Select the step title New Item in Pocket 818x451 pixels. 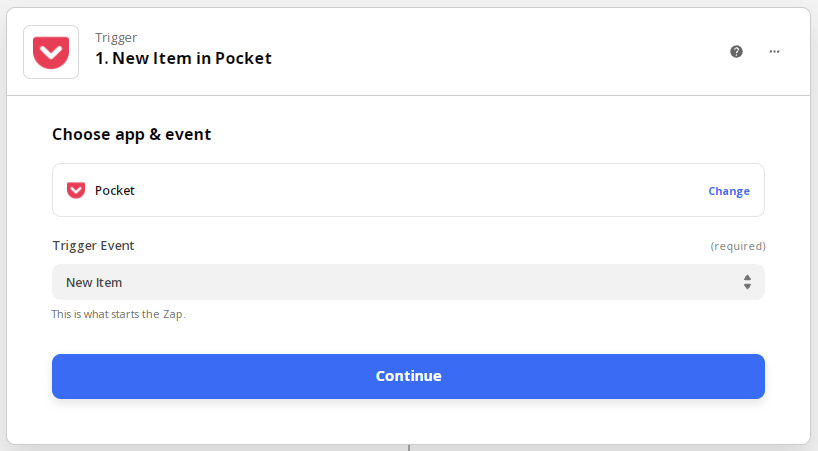click(x=183, y=58)
